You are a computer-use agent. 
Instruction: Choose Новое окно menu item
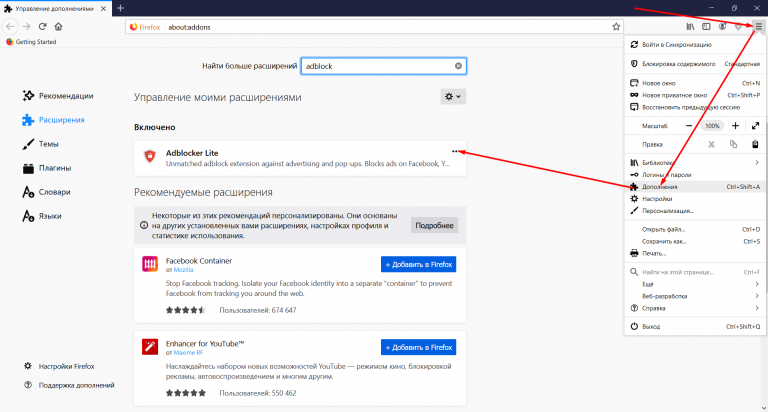click(x=695, y=83)
